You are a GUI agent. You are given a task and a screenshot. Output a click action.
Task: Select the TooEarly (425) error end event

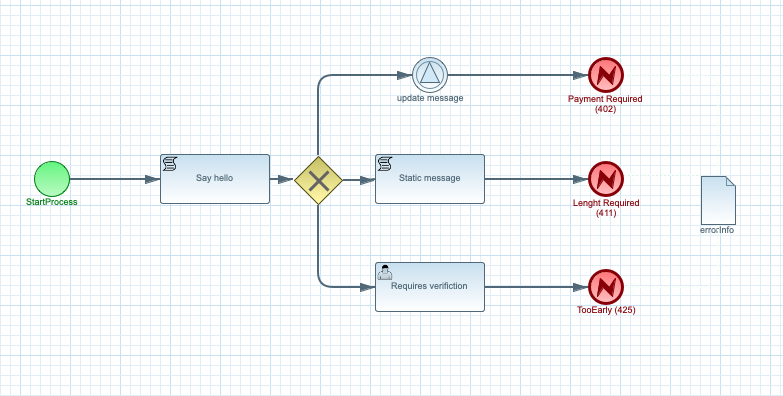(x=606, y=287)
